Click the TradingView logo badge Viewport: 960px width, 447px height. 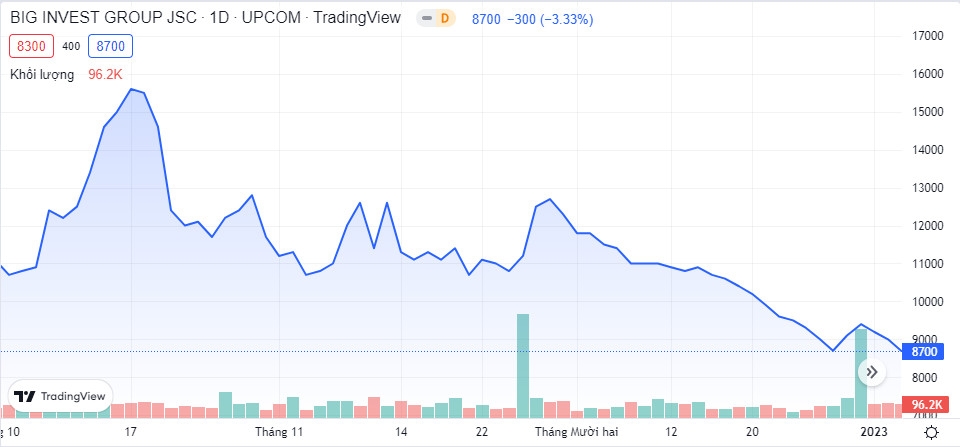62,396
